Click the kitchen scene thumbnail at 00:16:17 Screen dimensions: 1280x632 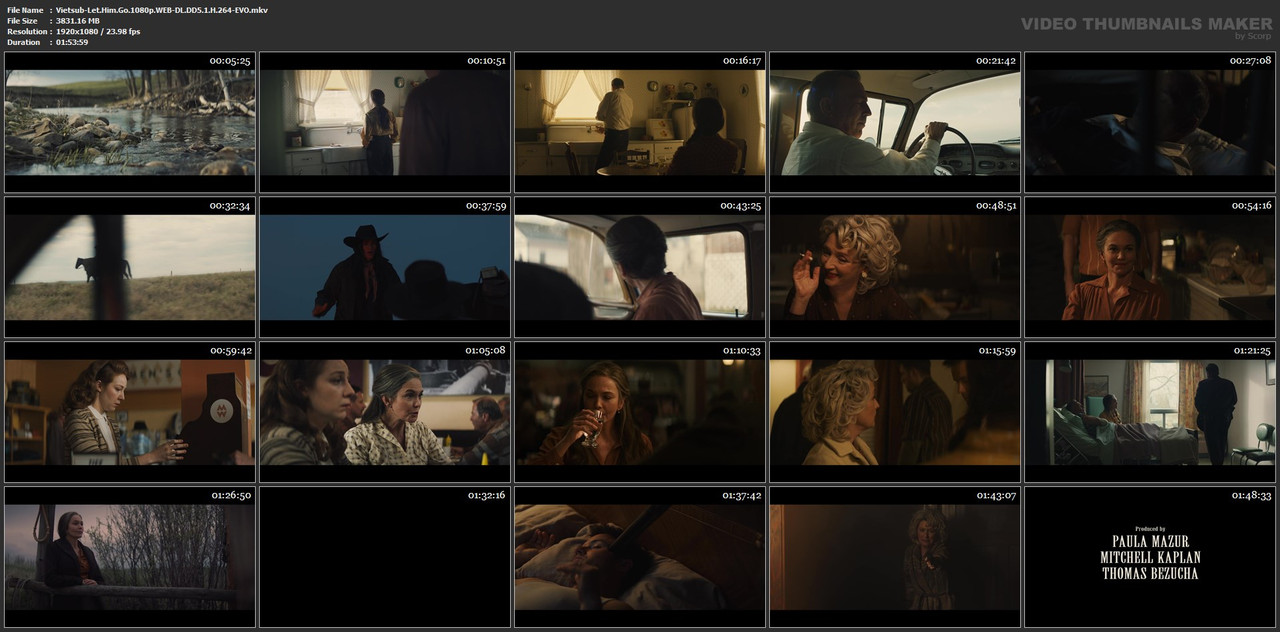(640, 122)
